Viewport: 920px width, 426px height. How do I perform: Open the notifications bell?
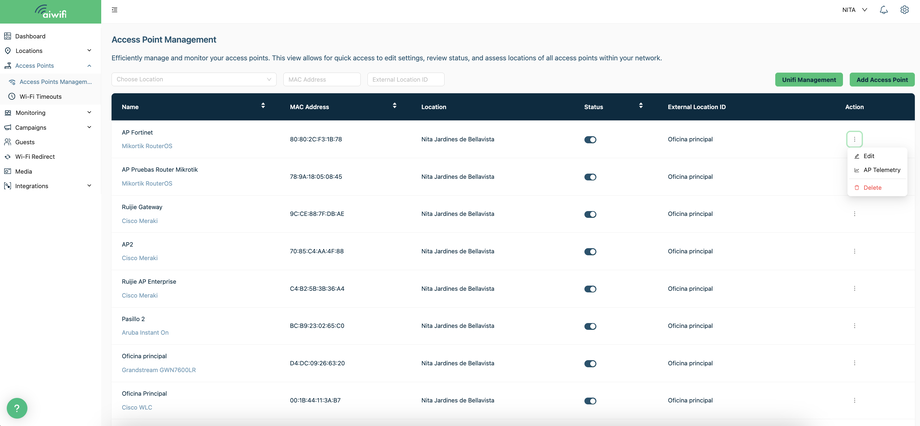click(884, 10)
